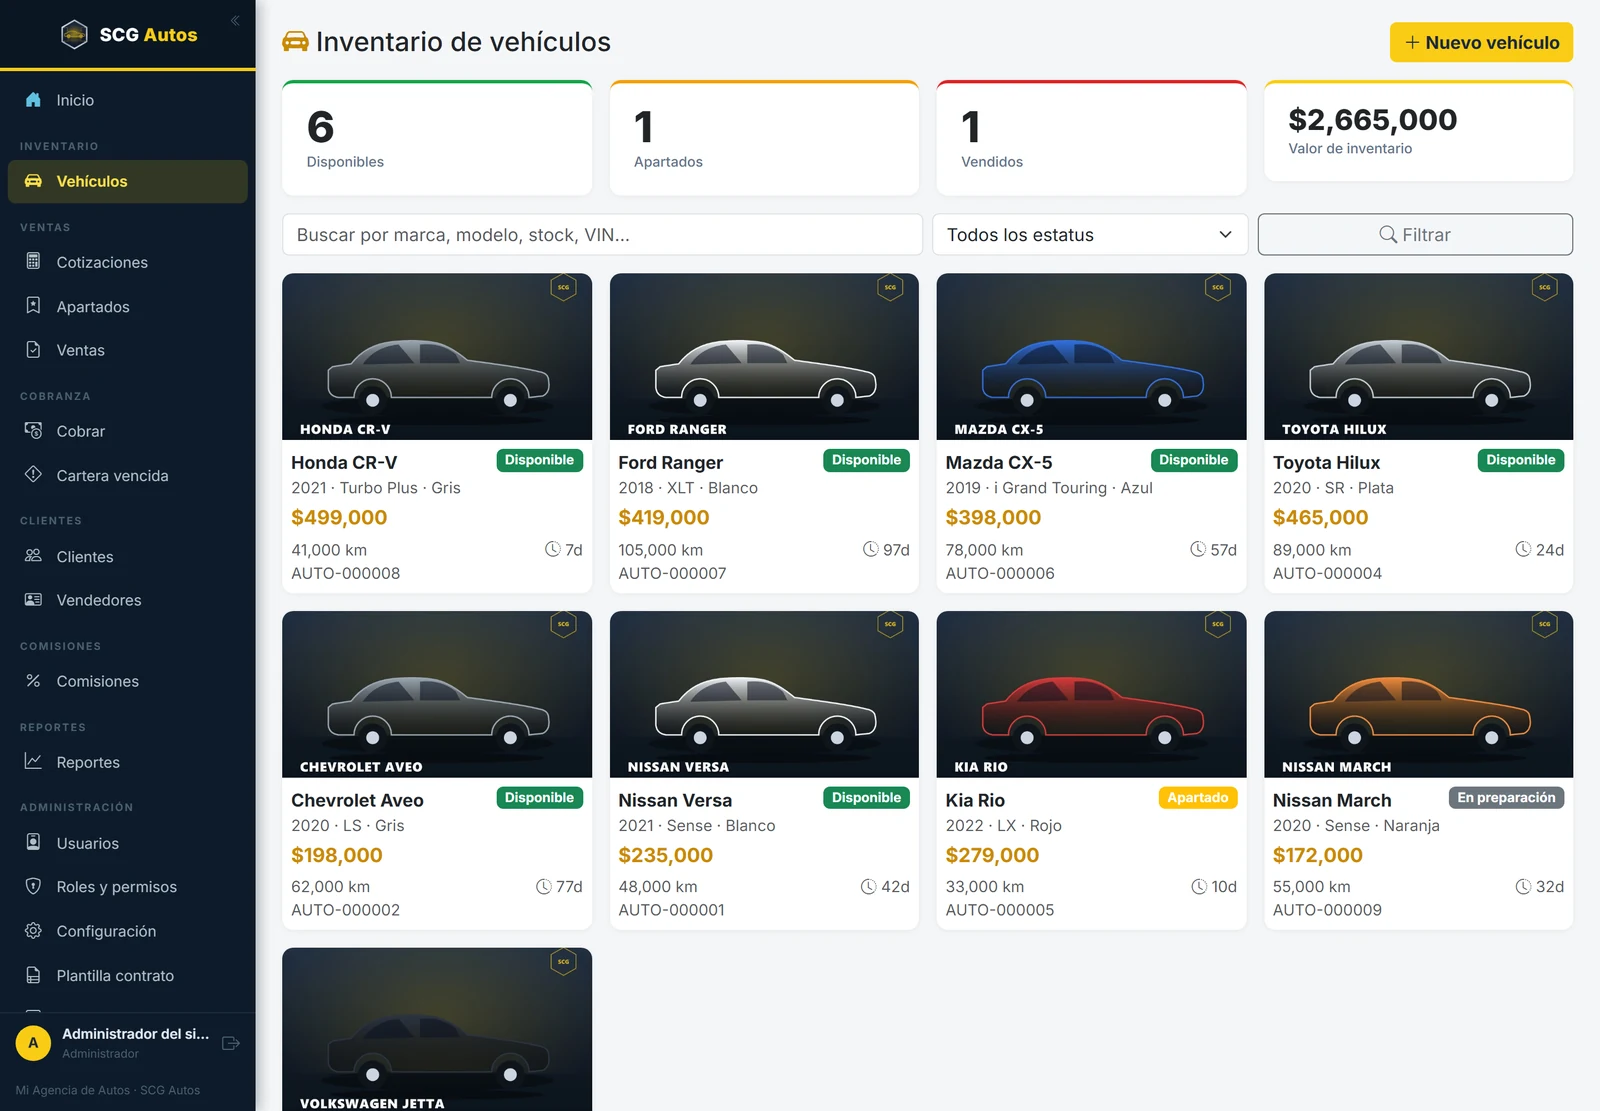Open the Todos los estatus dropdown

[x=1090, y=235]
